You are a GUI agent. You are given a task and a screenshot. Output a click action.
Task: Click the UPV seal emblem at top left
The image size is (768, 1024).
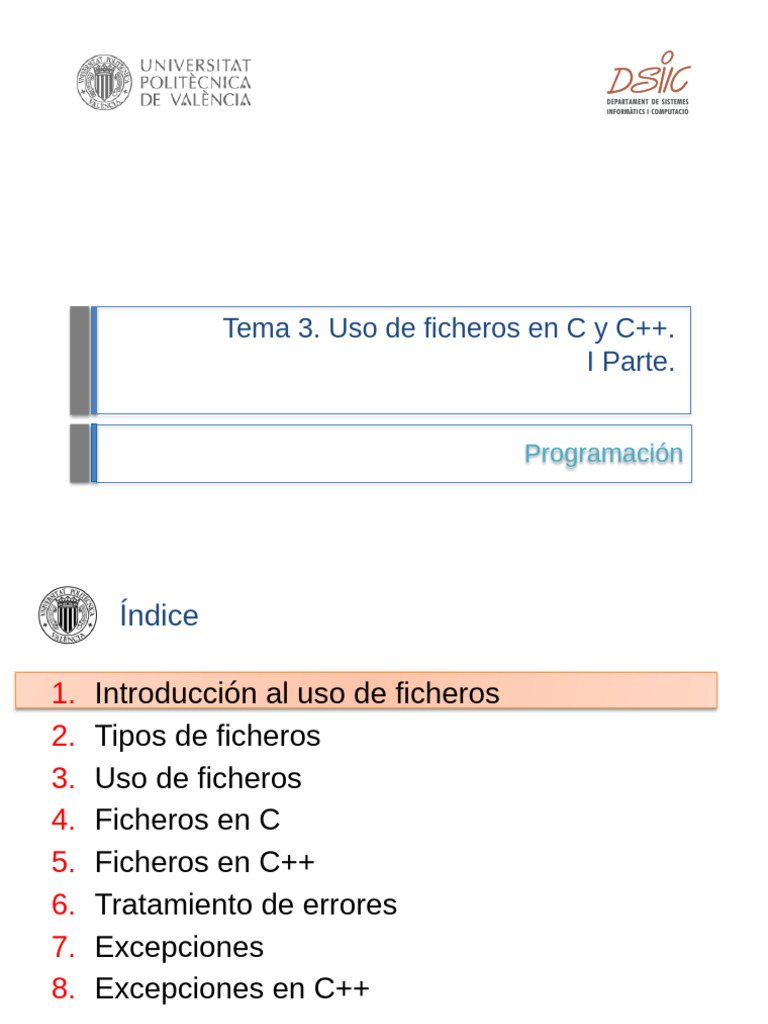click(104, 82)
